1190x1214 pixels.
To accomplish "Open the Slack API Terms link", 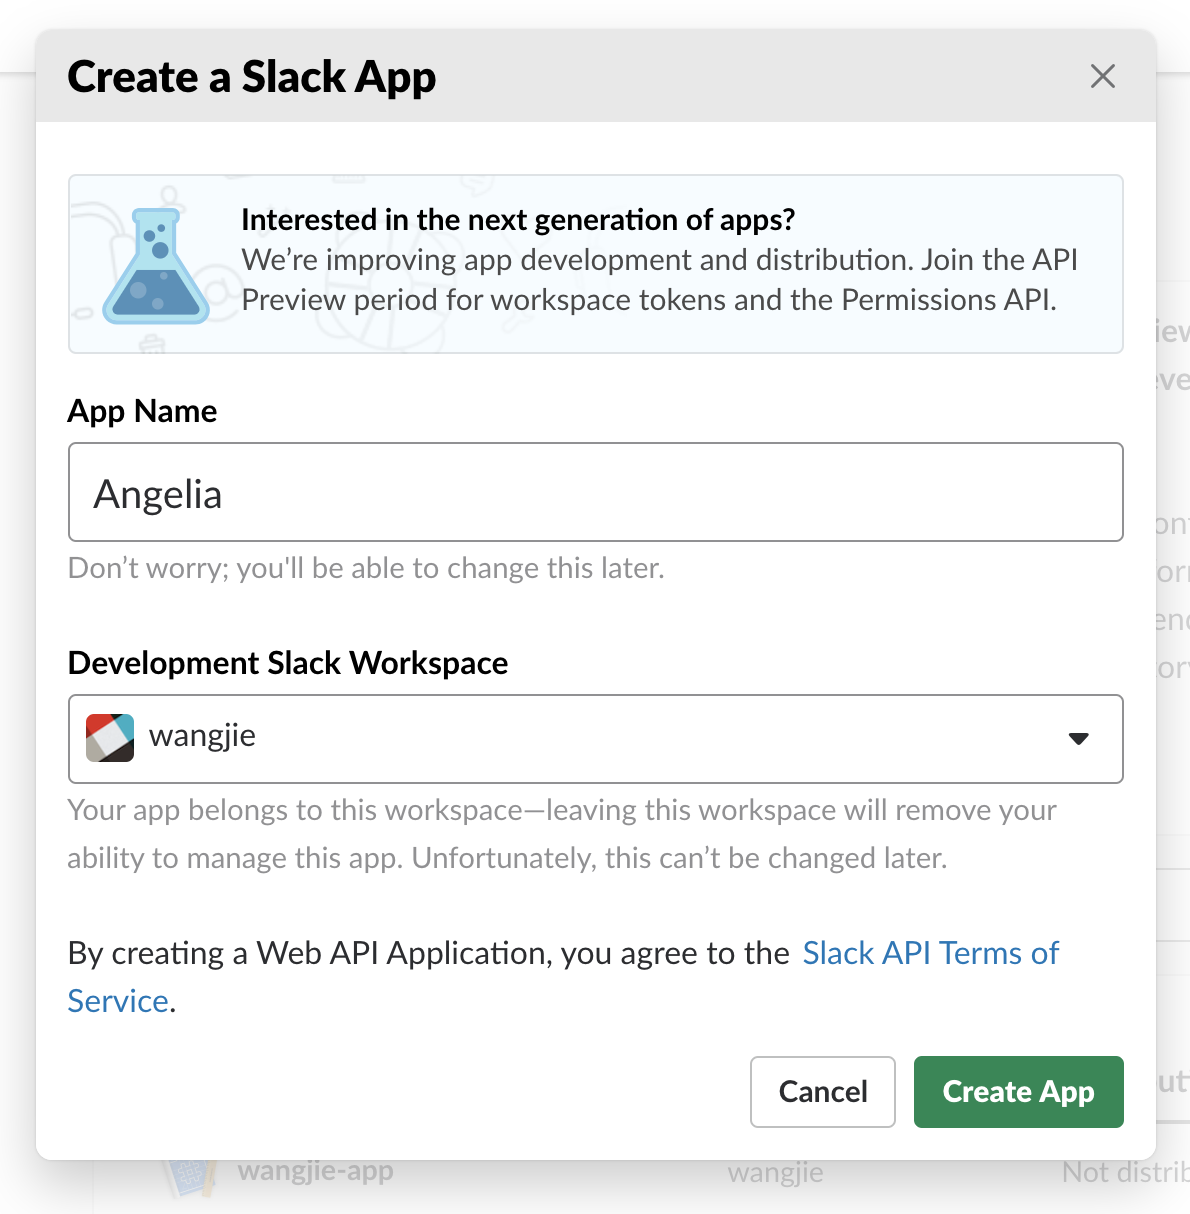I will coord(930,953).
